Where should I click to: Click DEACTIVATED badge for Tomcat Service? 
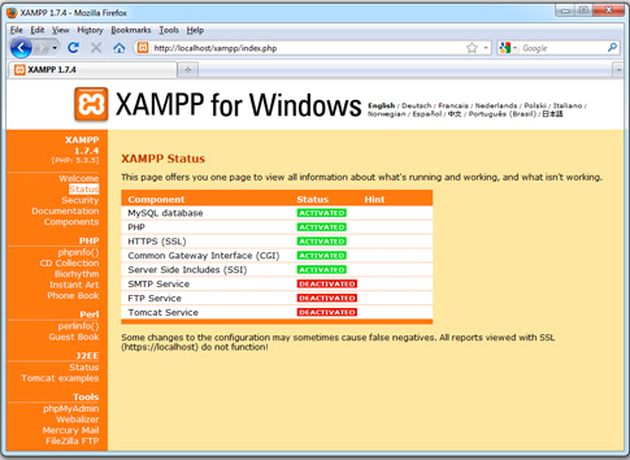tap(327, 312)
